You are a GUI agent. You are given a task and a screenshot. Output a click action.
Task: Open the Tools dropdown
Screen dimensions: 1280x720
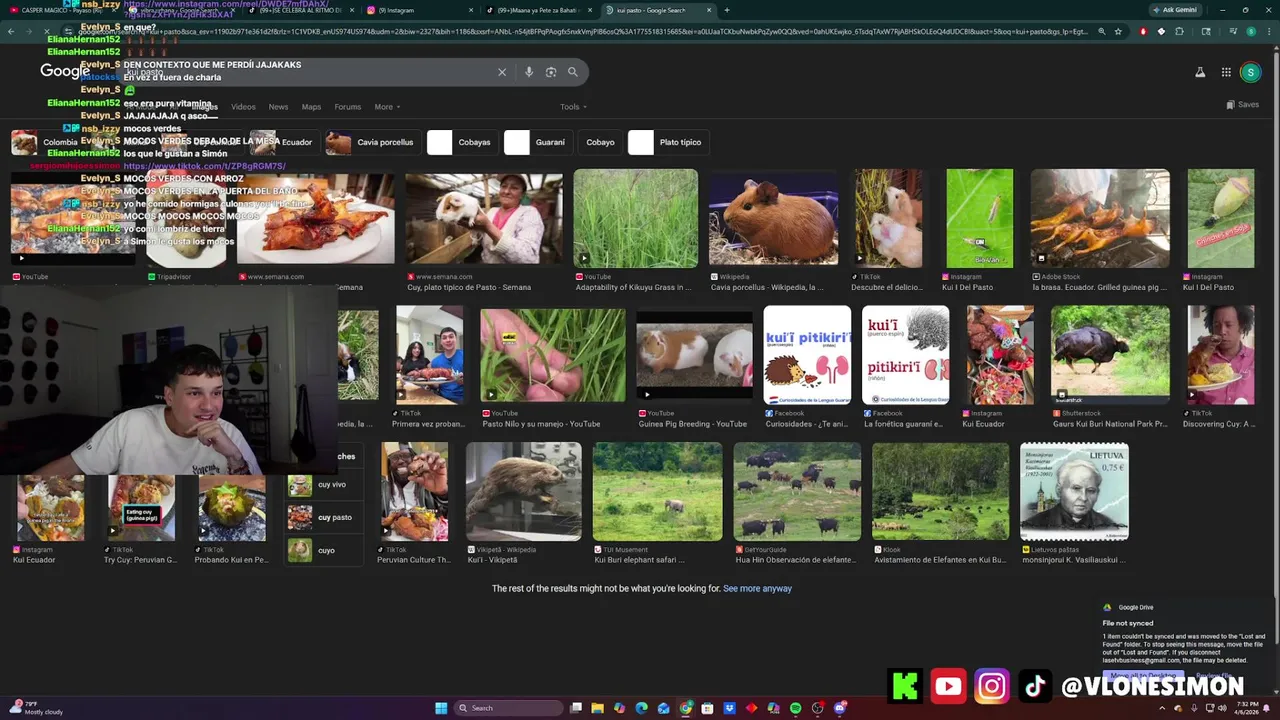point(573,107)
